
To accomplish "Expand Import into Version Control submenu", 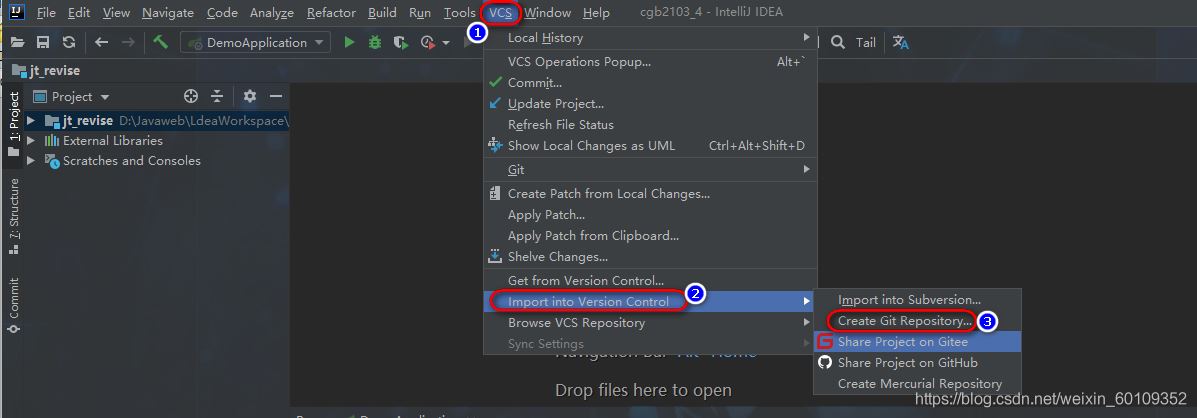I will pos(650,301).
